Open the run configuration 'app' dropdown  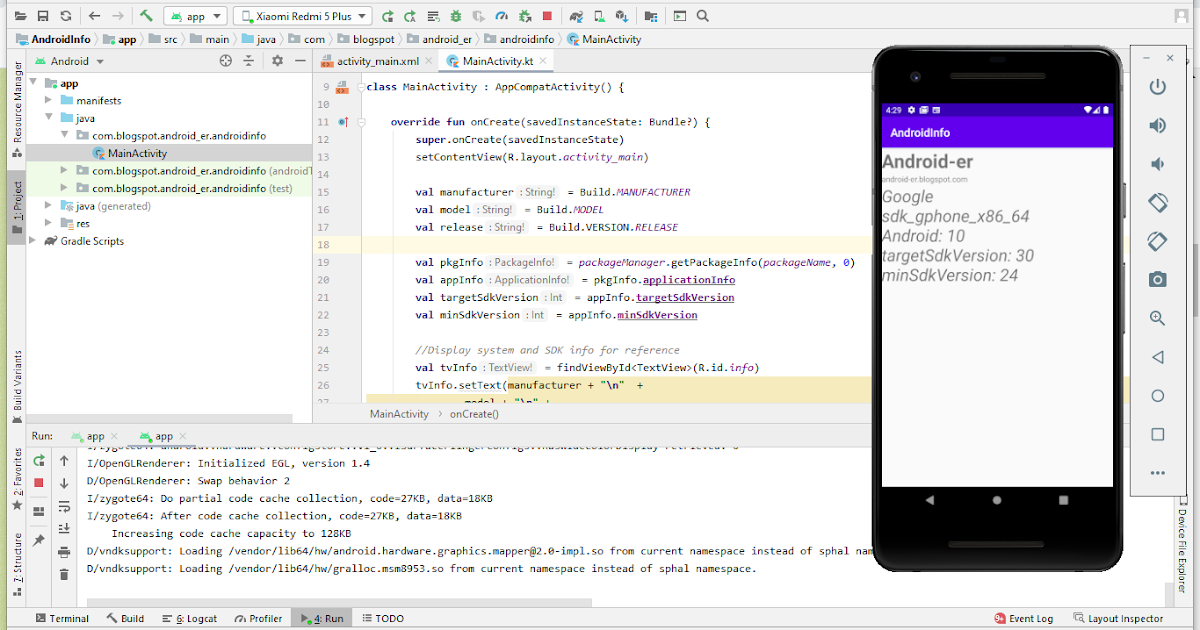195,15
